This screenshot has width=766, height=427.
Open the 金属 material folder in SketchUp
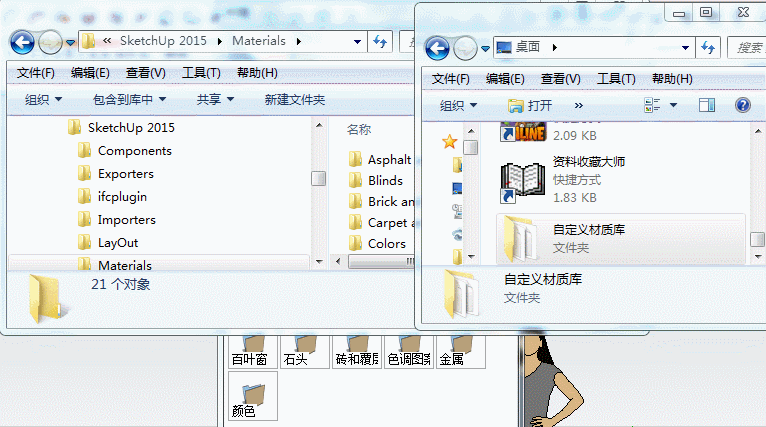[x=461, y=352]
